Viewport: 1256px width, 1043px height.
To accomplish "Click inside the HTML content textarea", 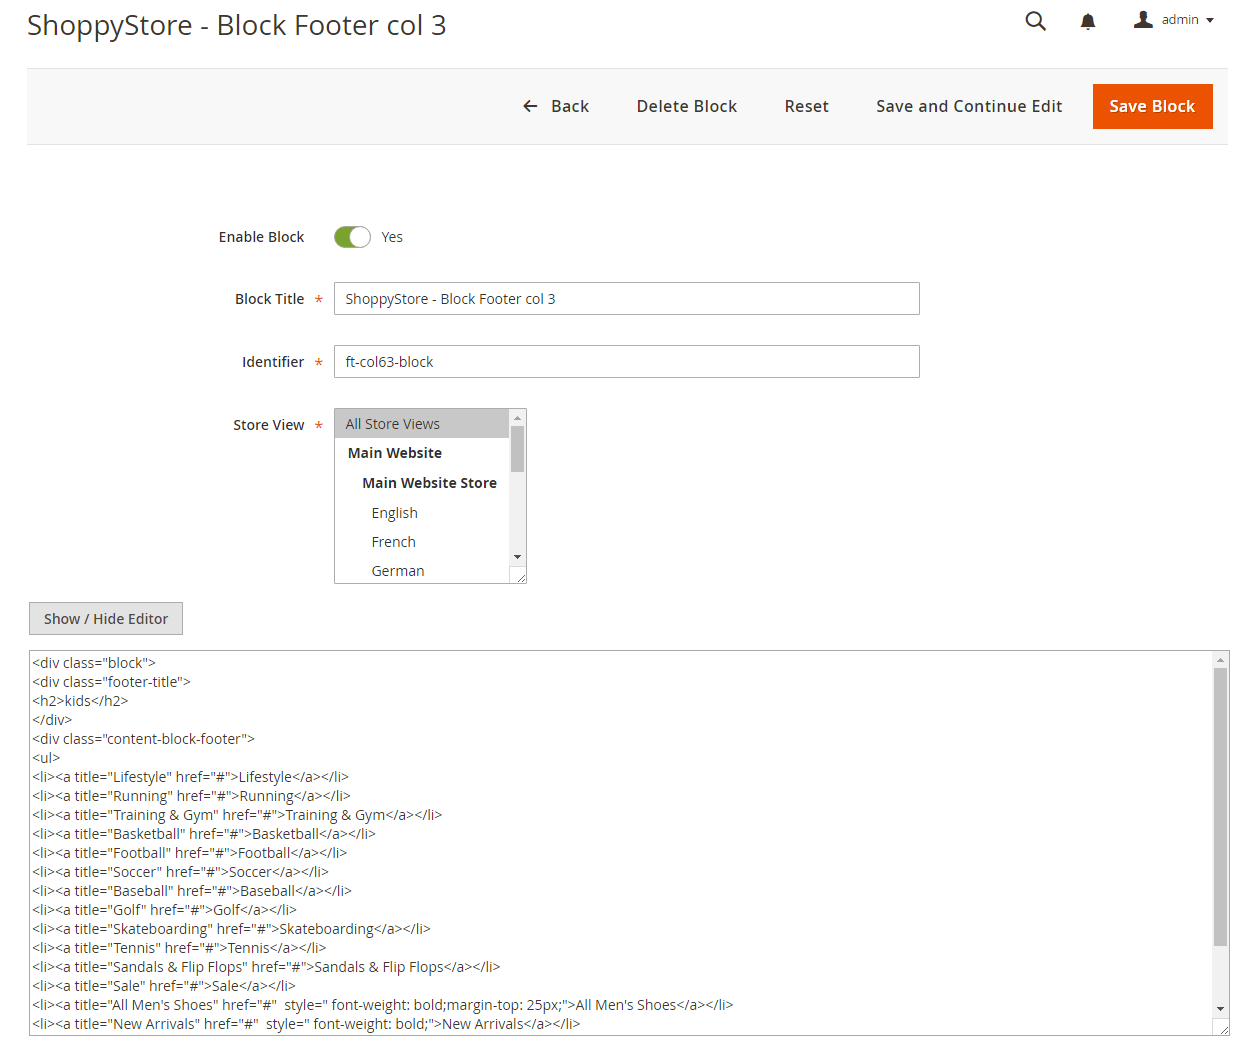I will [622, 843].
